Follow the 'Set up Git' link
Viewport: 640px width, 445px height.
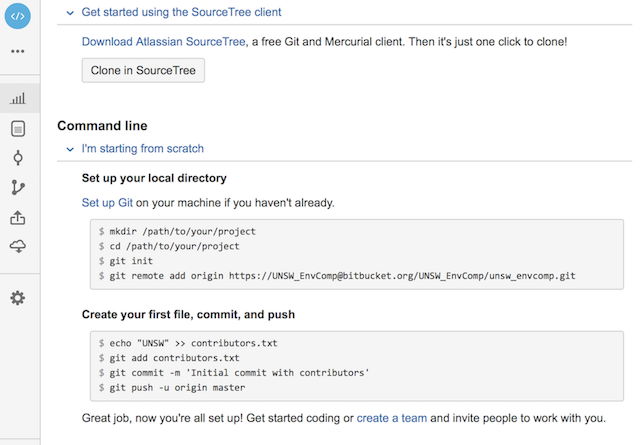[107, 202]
